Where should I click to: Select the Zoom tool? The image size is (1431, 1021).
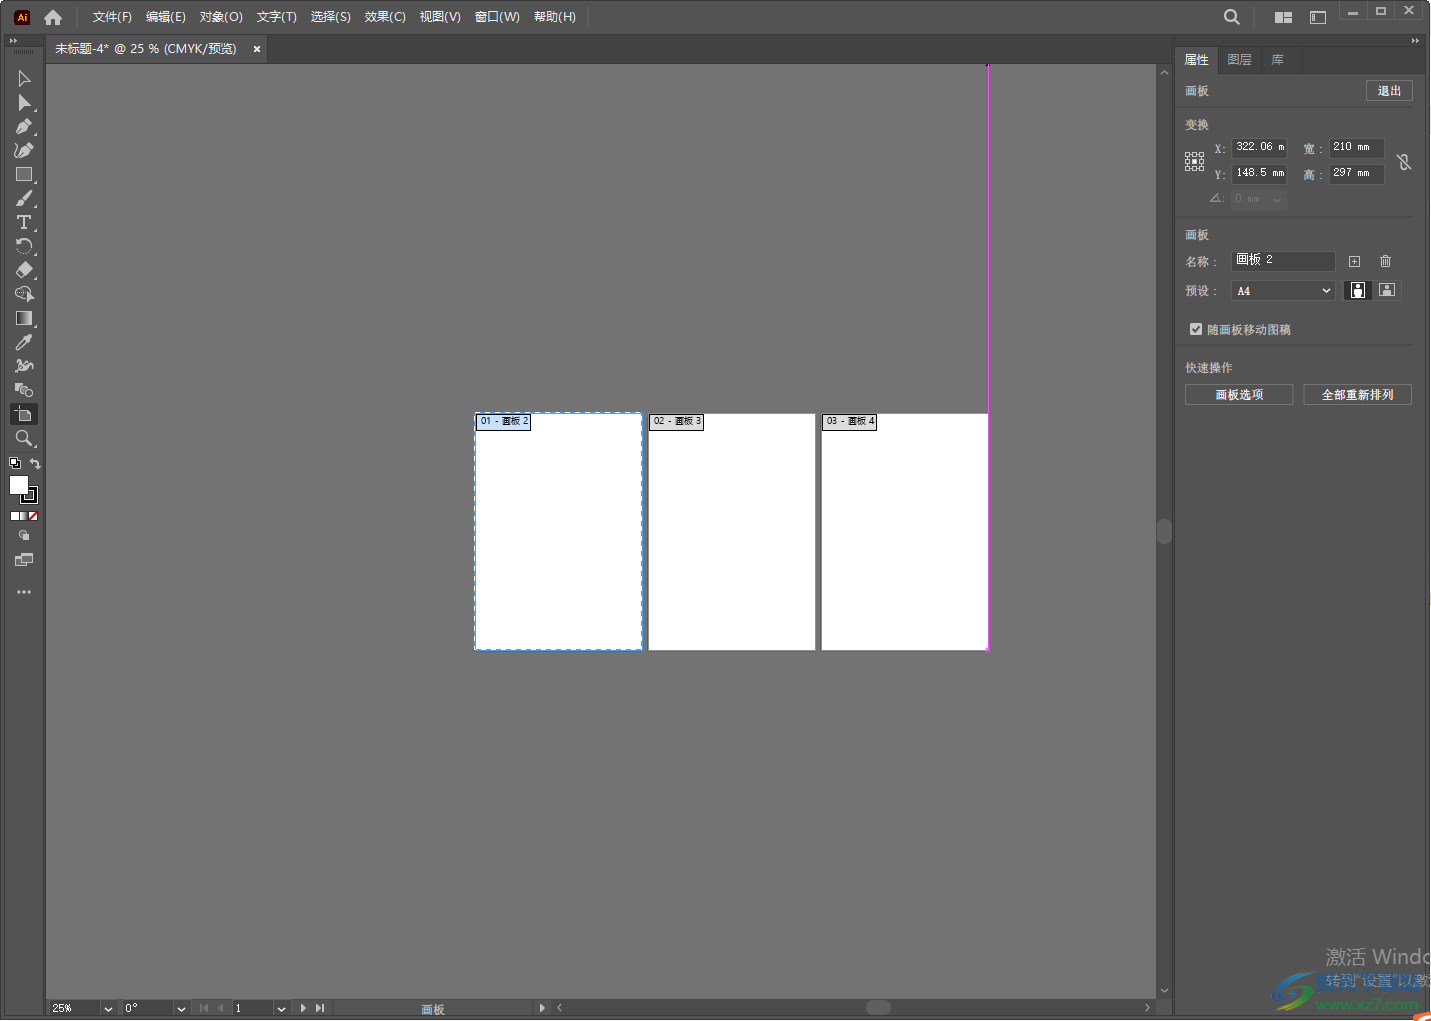[24, 438]
